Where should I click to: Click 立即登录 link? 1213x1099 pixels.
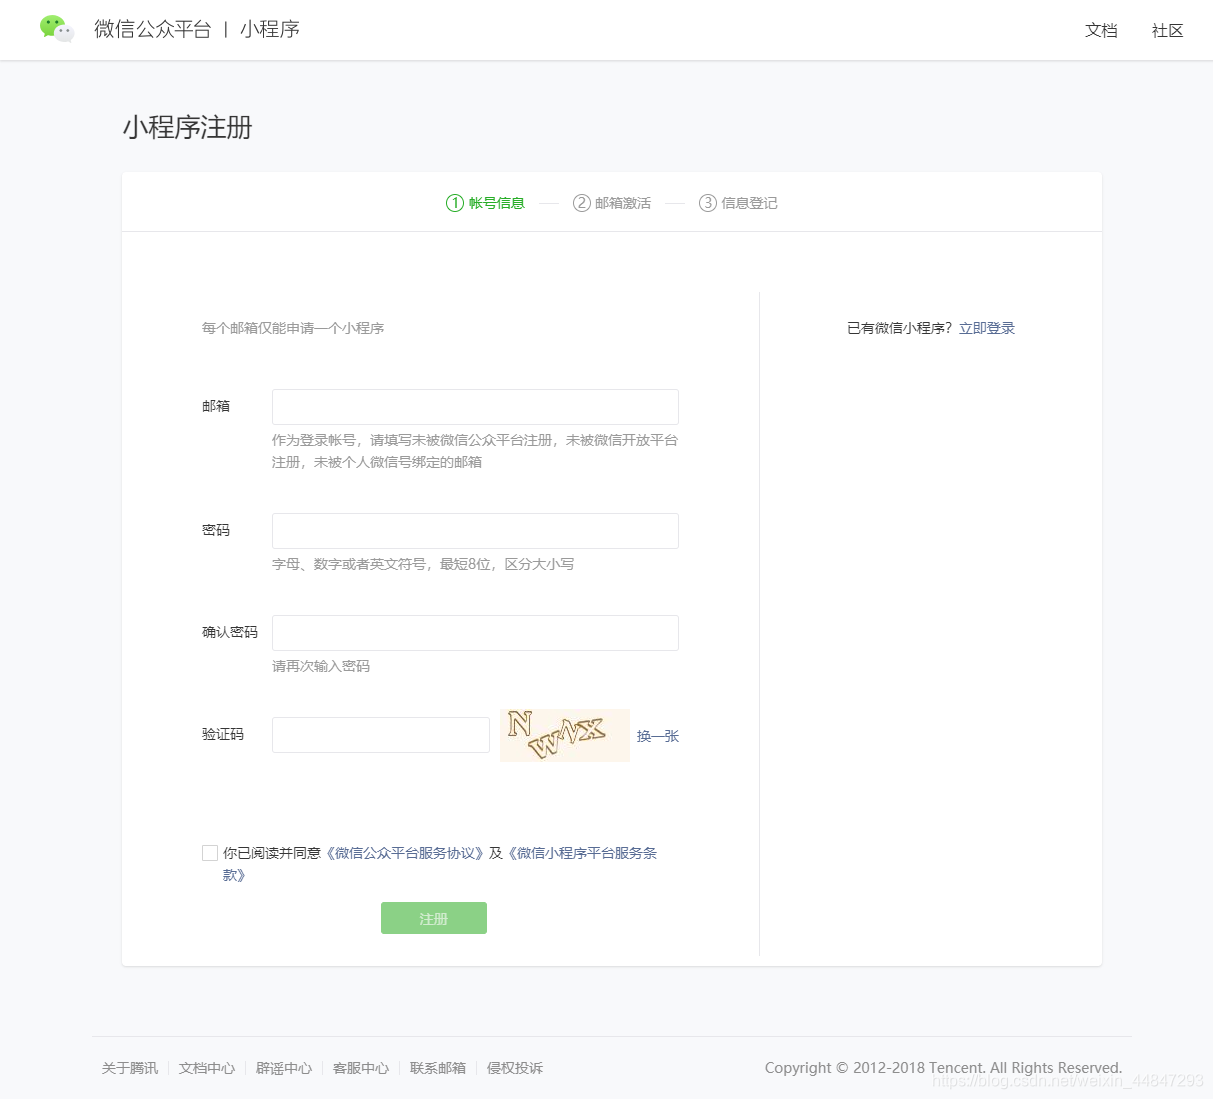click(987, 328)
